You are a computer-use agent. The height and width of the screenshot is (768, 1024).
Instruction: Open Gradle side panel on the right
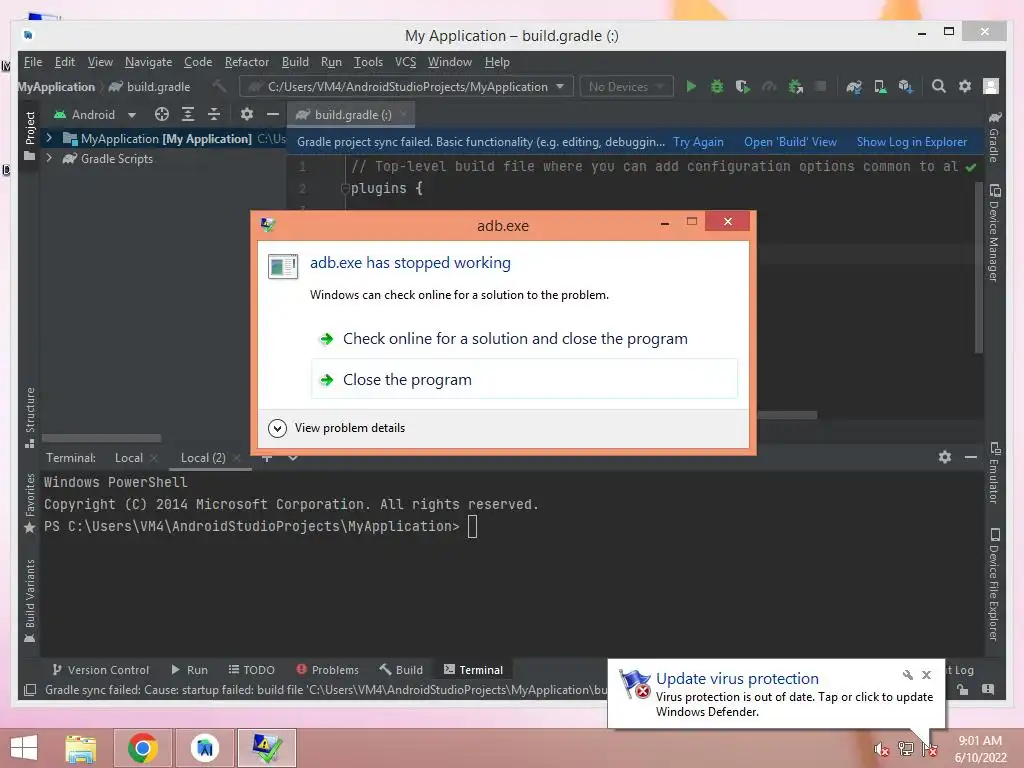click(x=994, y=137)
